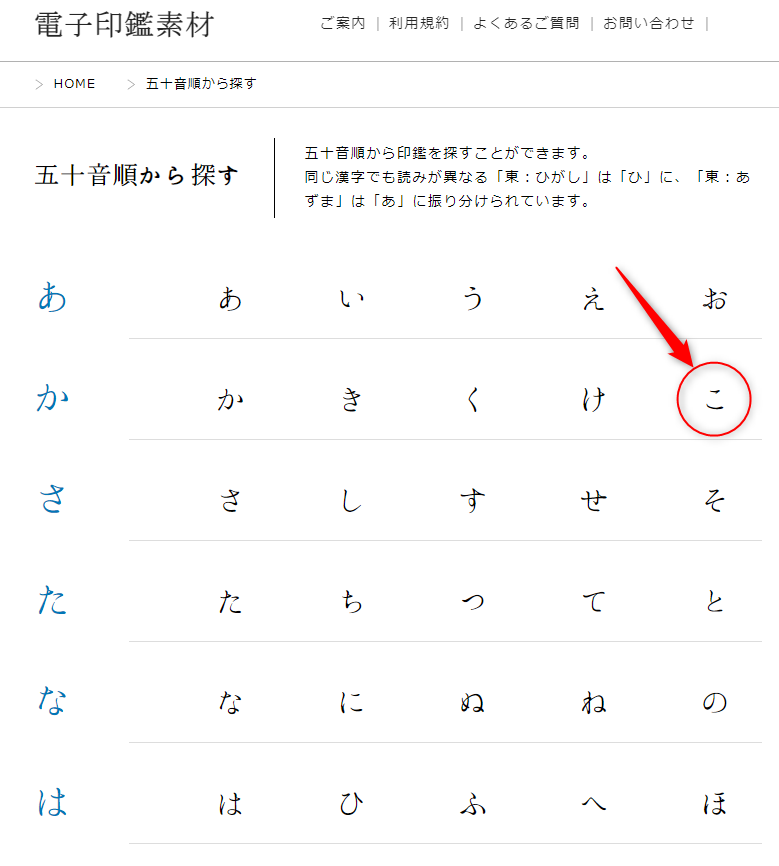The width and height of the screenshot is (779, 866).
Task: Choose the black か kana link
Action: pos(230,399)
